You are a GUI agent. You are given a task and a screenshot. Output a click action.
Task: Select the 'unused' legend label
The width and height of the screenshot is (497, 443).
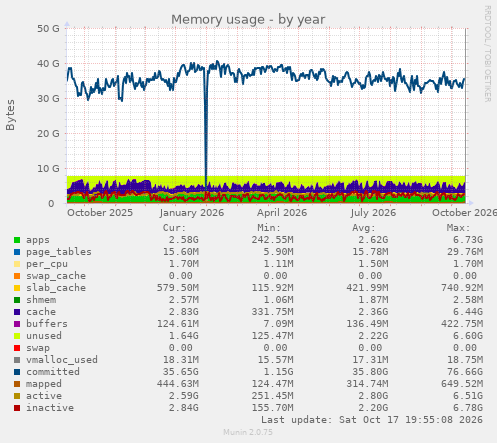tap(44, 336)
